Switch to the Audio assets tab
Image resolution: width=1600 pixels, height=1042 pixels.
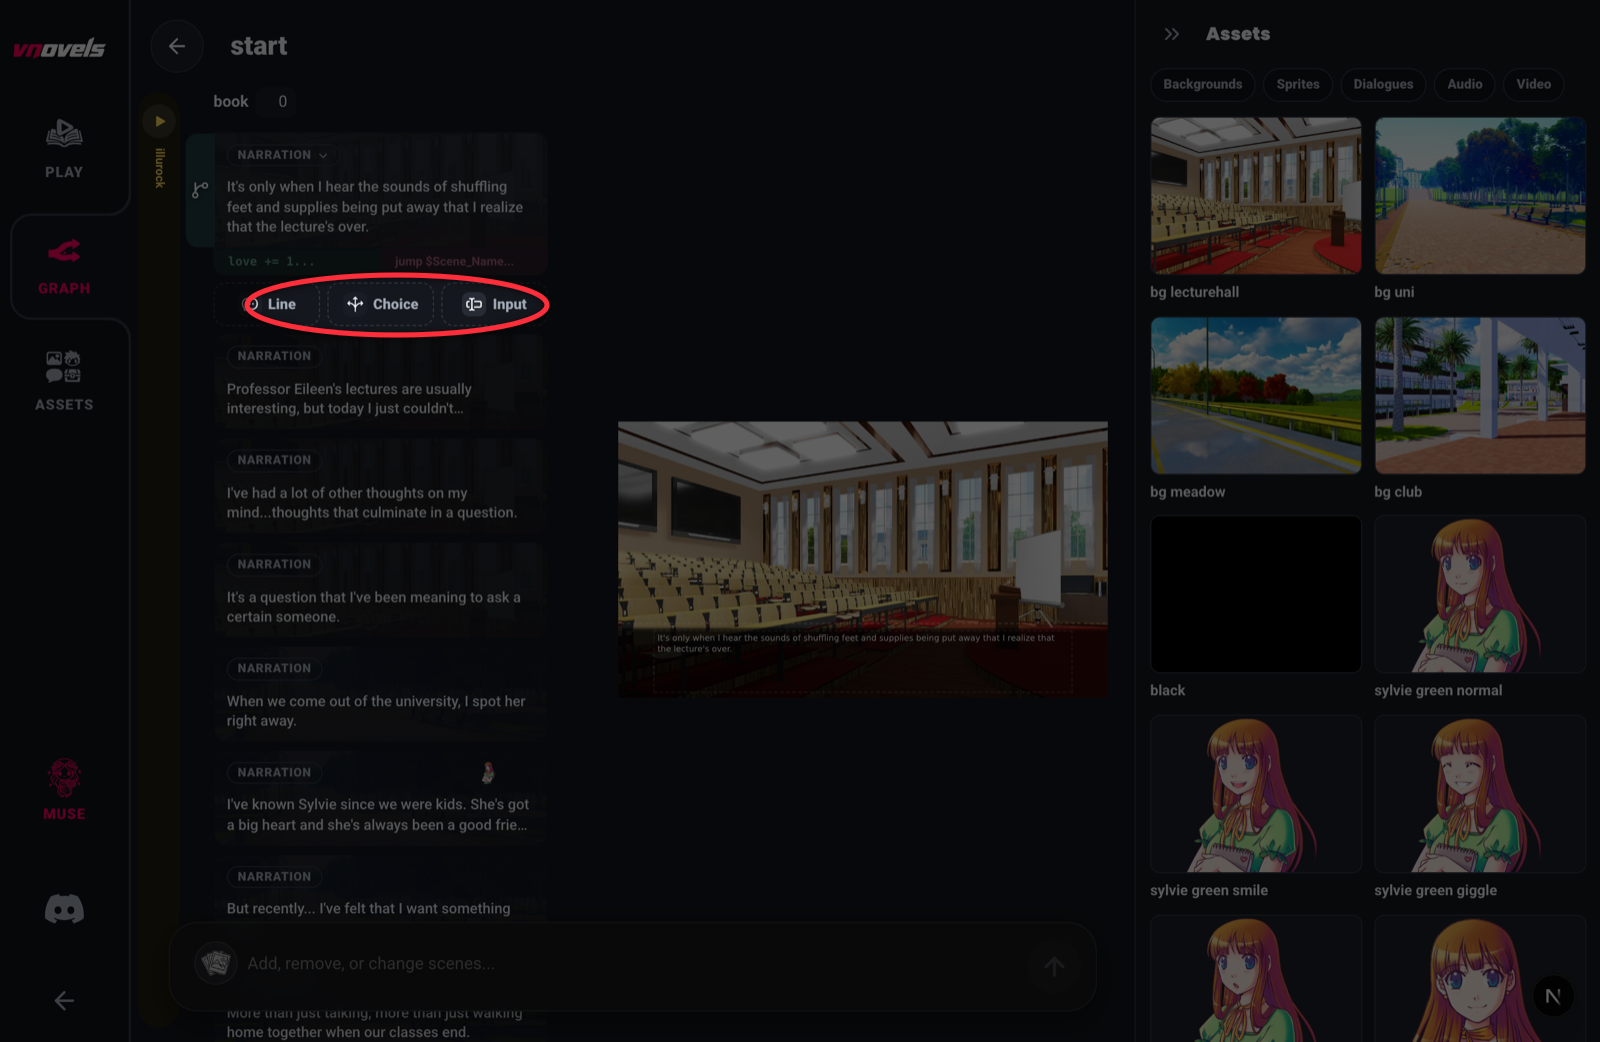(x=1465, y=84)
